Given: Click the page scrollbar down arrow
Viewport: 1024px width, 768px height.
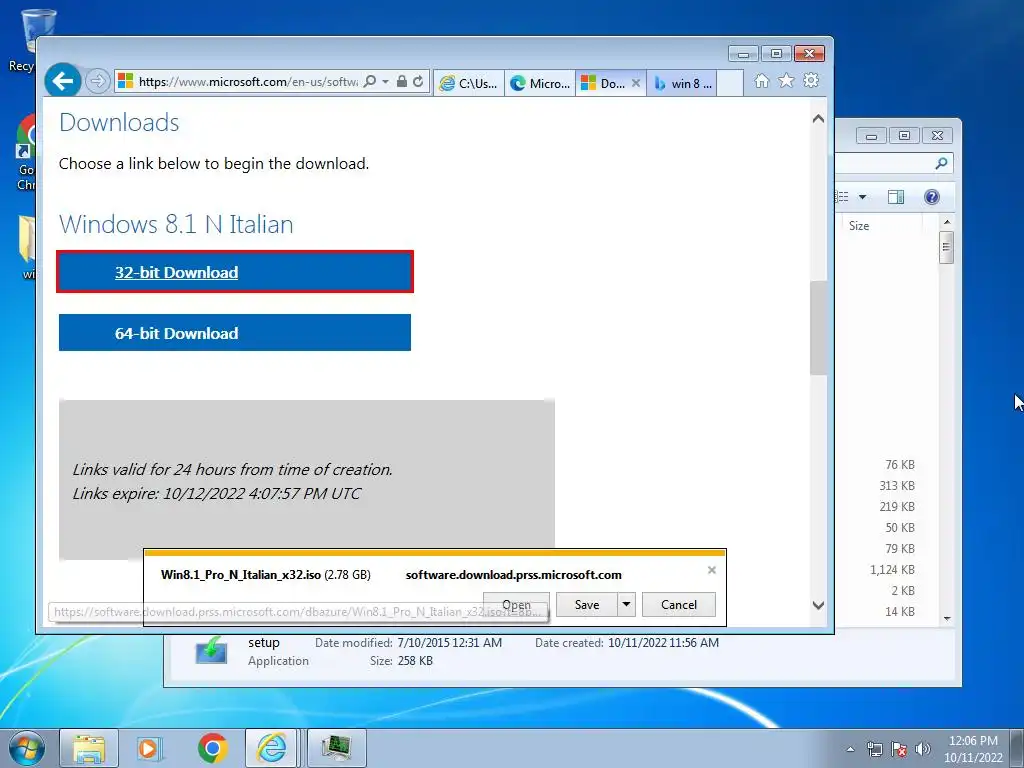Looking at the screenshot, I should pos(818,605).
